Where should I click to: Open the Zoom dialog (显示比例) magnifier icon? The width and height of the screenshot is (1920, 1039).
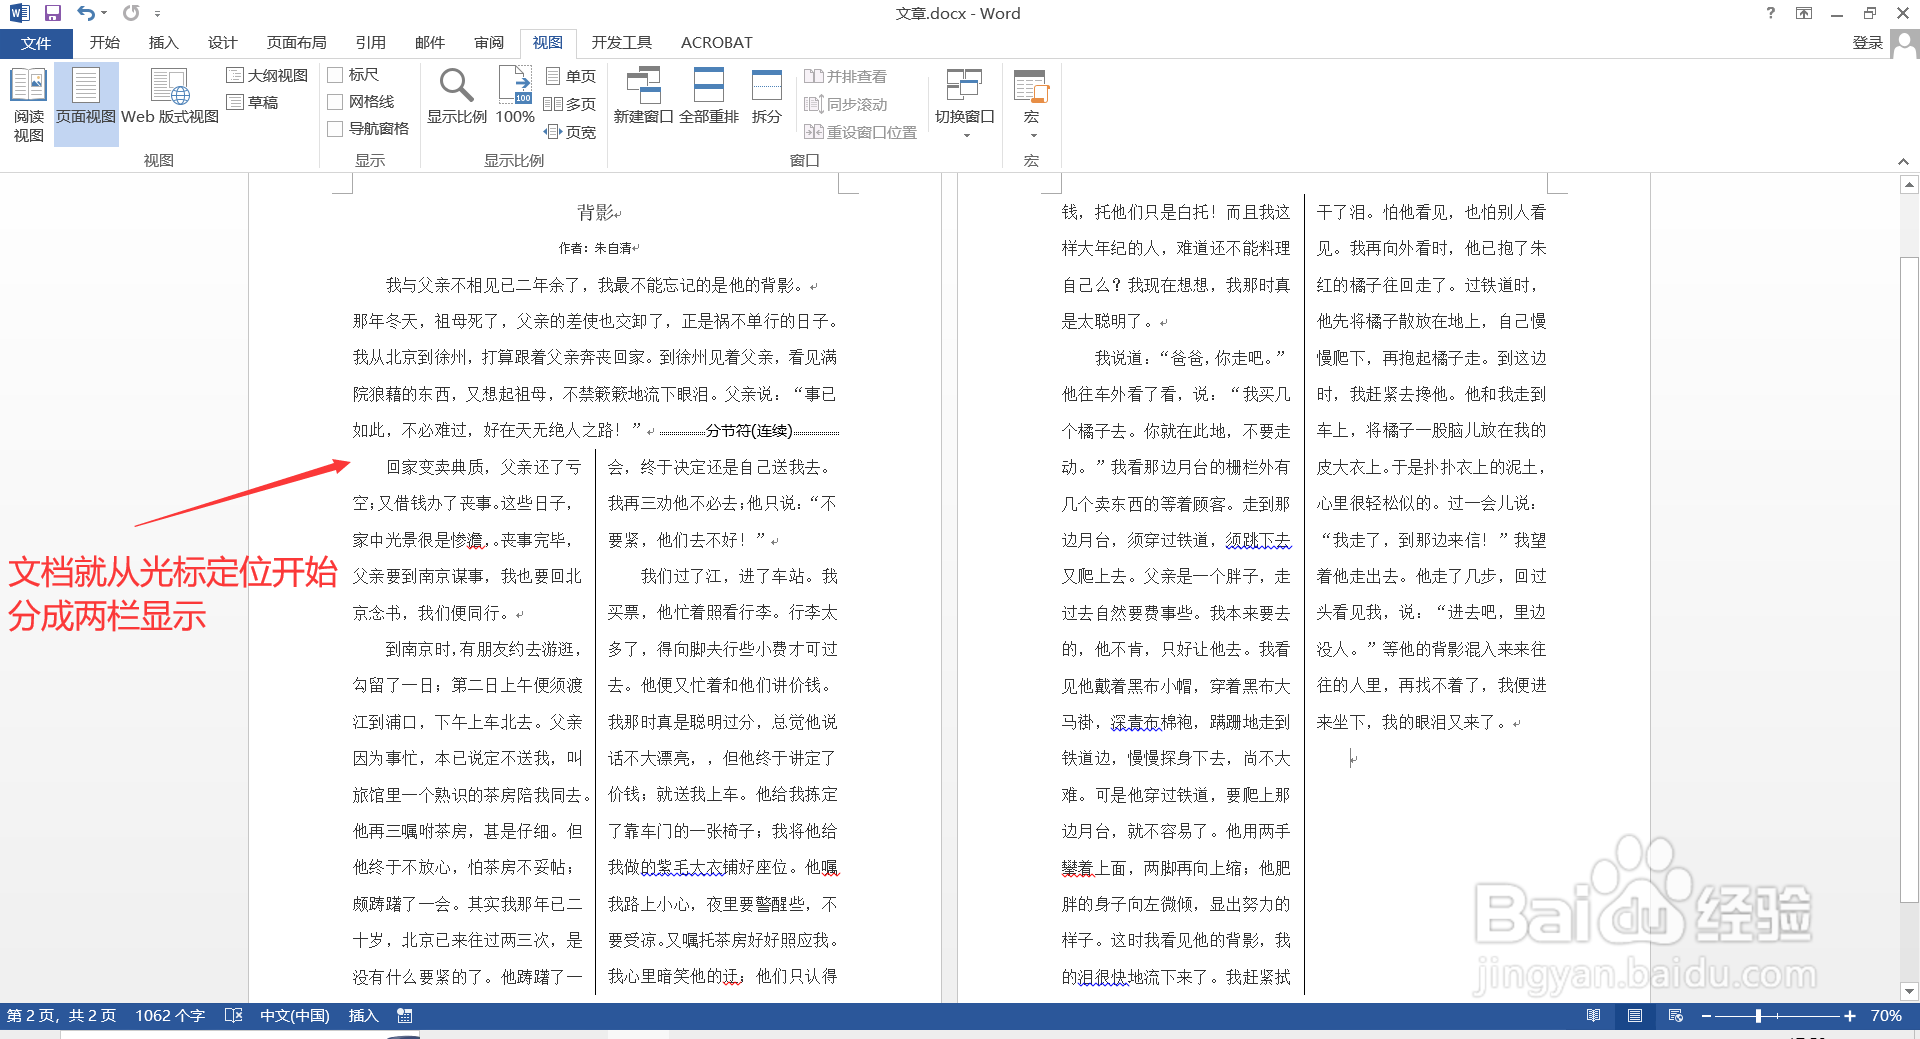point(457,96)
